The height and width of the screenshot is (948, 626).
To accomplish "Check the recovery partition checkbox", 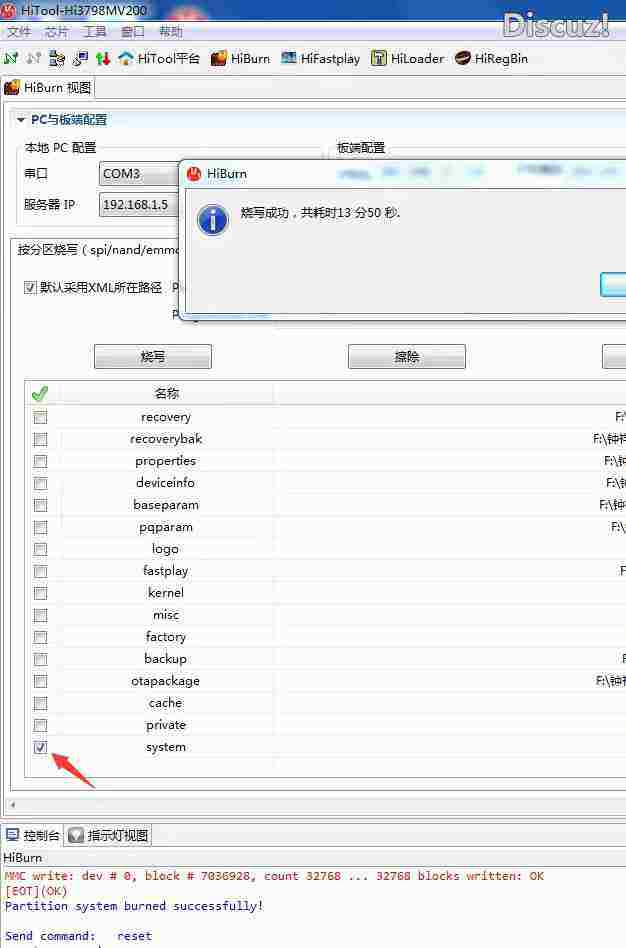I will click(x=41, y=417).
